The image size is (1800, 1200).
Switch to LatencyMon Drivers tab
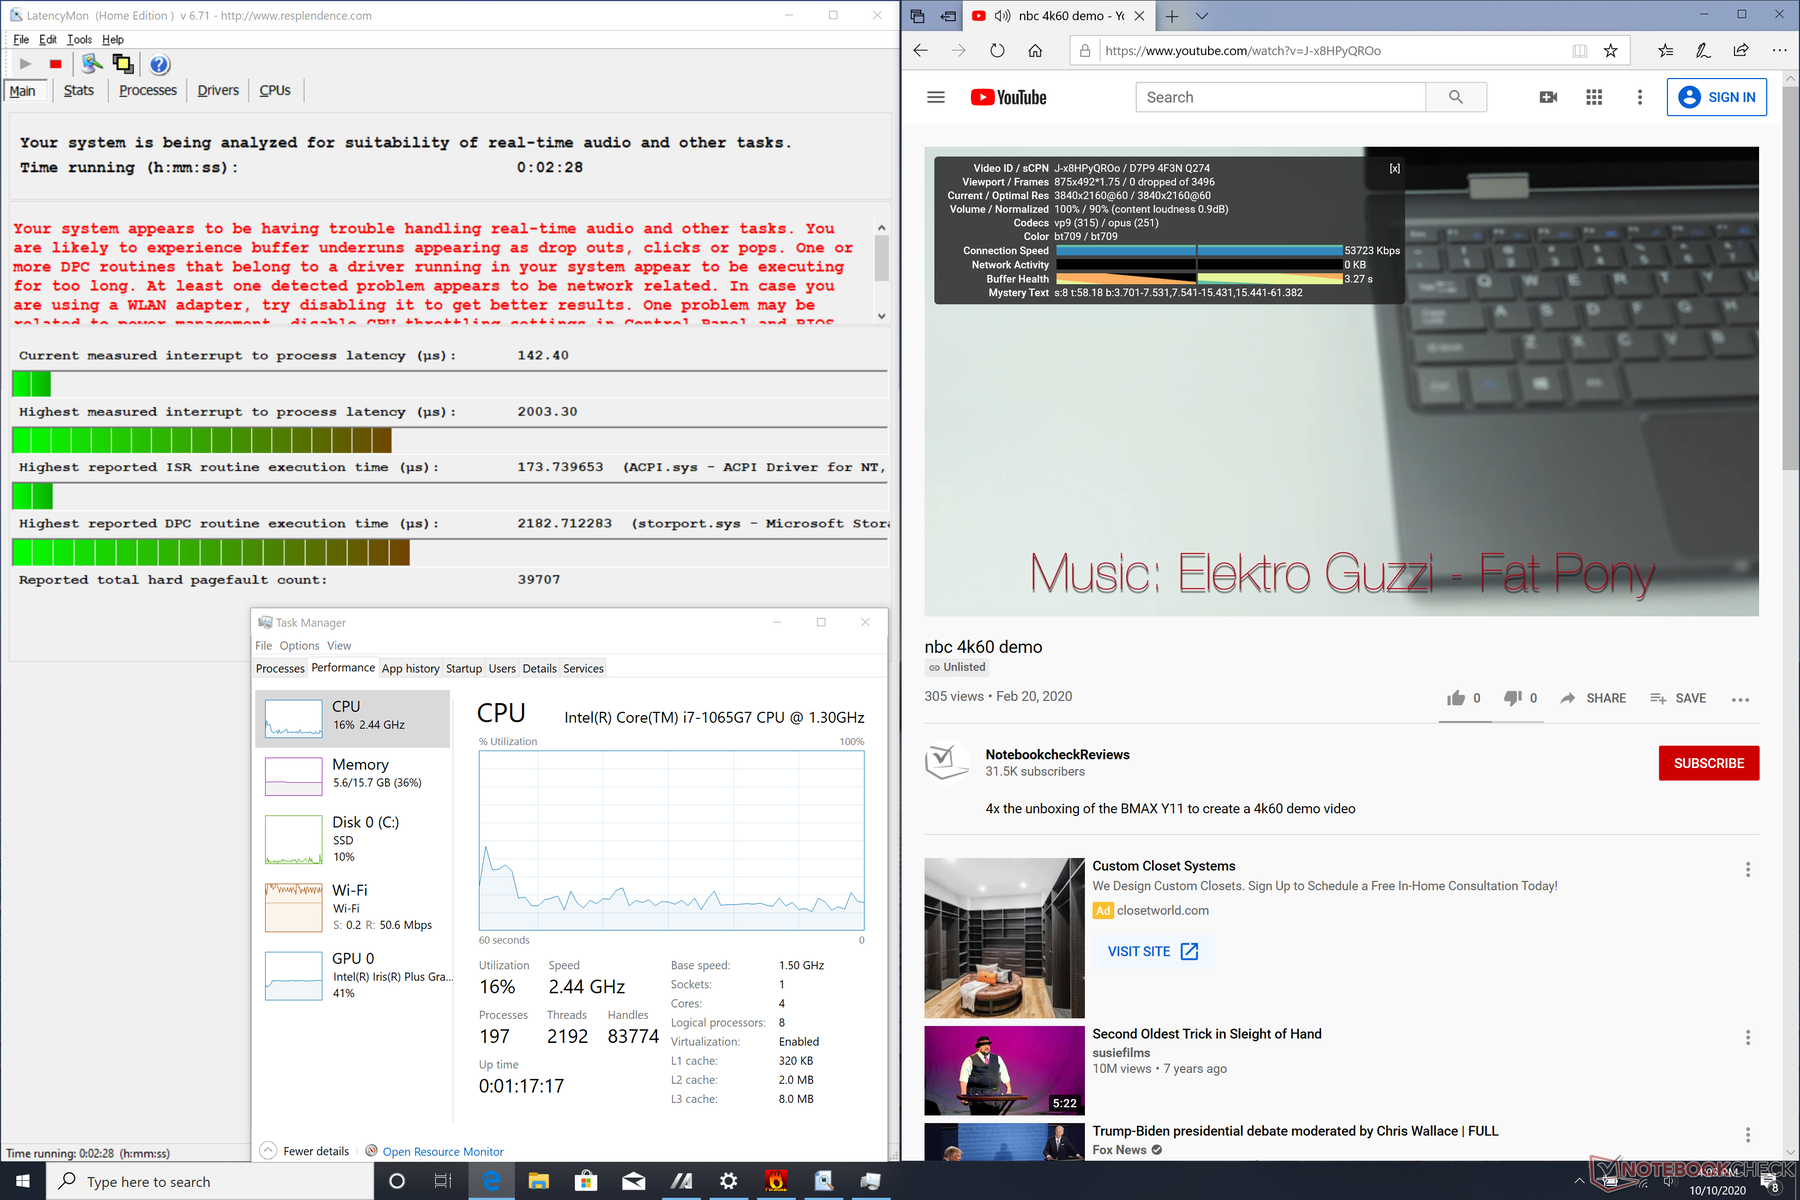coord(218,90)
